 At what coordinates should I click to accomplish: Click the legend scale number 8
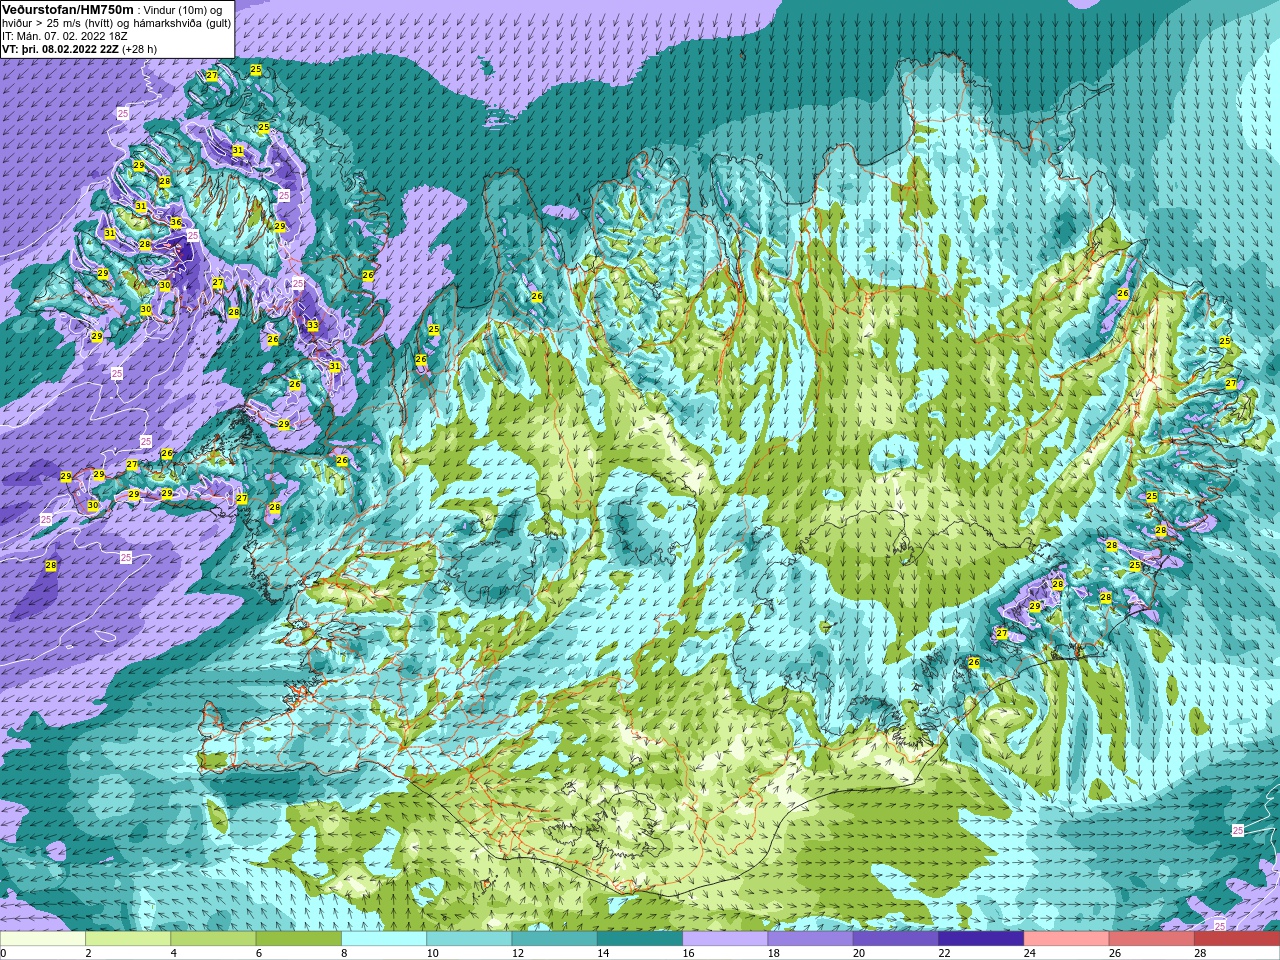click(x=345, y=953)
